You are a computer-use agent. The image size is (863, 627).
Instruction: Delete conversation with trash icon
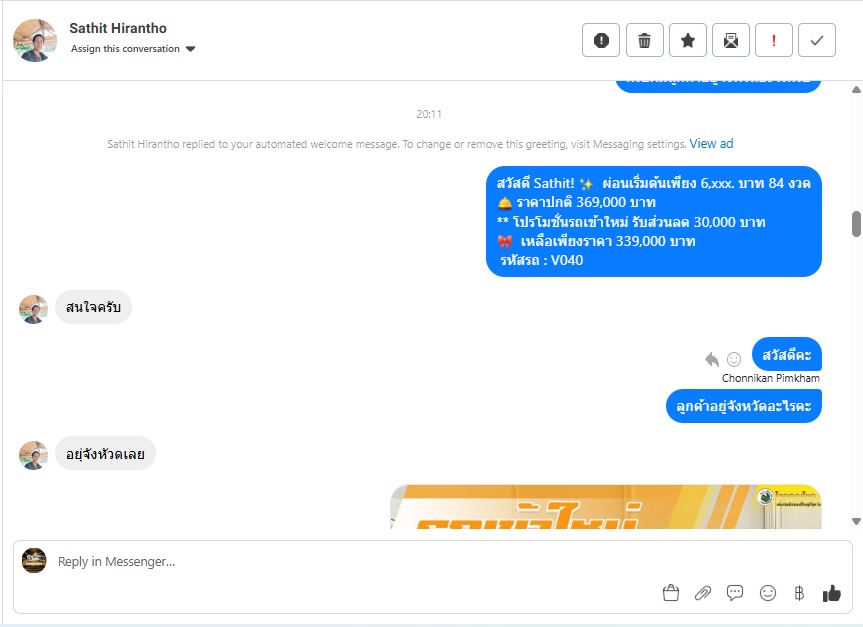[644, 40]
